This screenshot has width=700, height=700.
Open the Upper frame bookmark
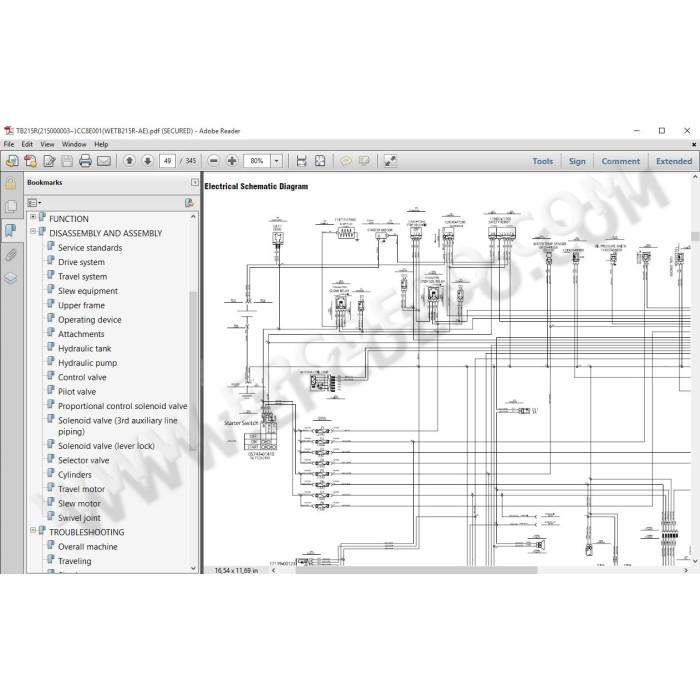click(x=81, y=305)
